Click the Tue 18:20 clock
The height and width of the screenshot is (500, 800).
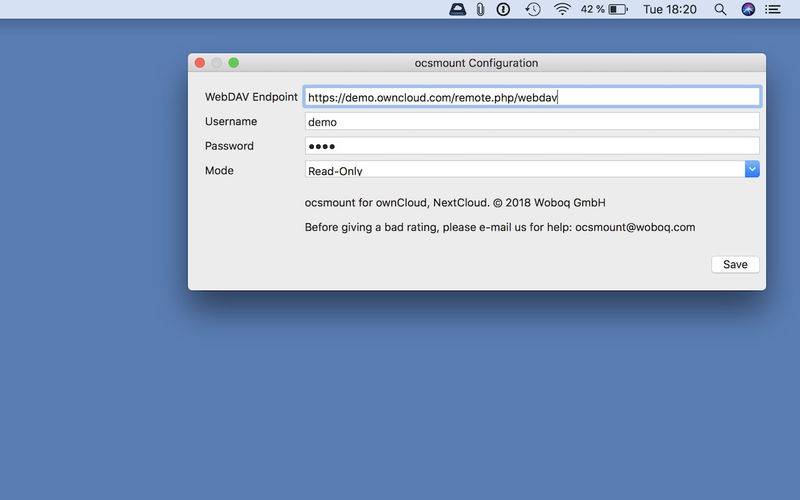(669, 9)
